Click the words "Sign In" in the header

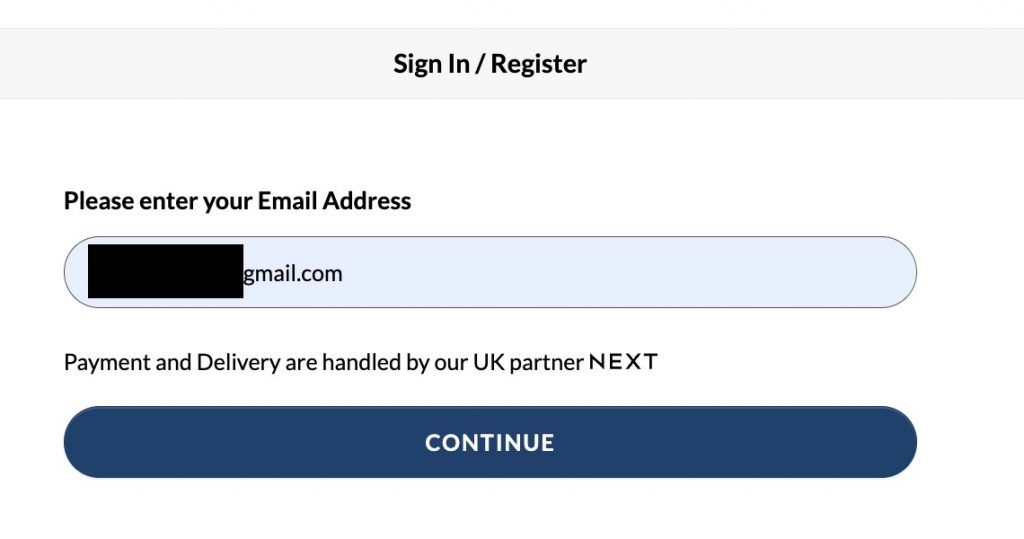pos(431,64)
